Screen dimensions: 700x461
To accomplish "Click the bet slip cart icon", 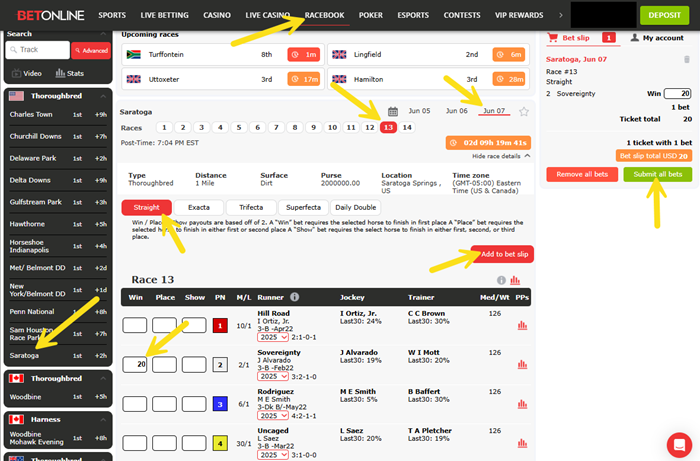I will (553, 37).
